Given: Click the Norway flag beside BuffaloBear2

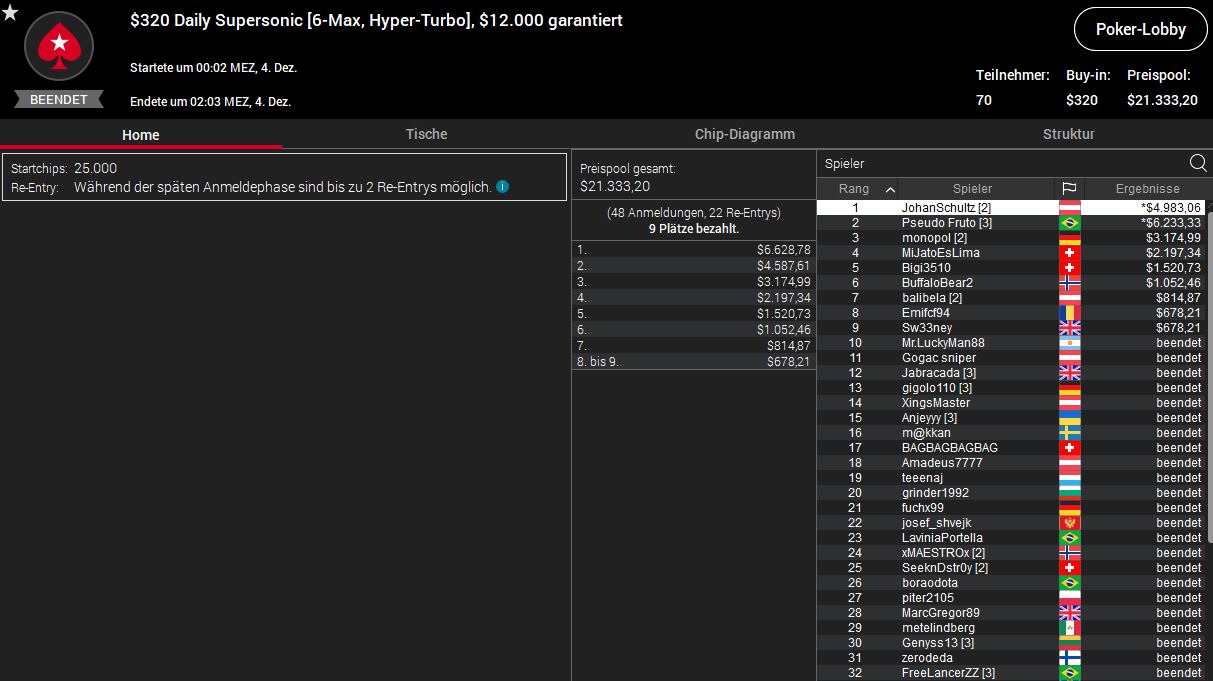Looking at the screenshot, I should point(1069,283).
